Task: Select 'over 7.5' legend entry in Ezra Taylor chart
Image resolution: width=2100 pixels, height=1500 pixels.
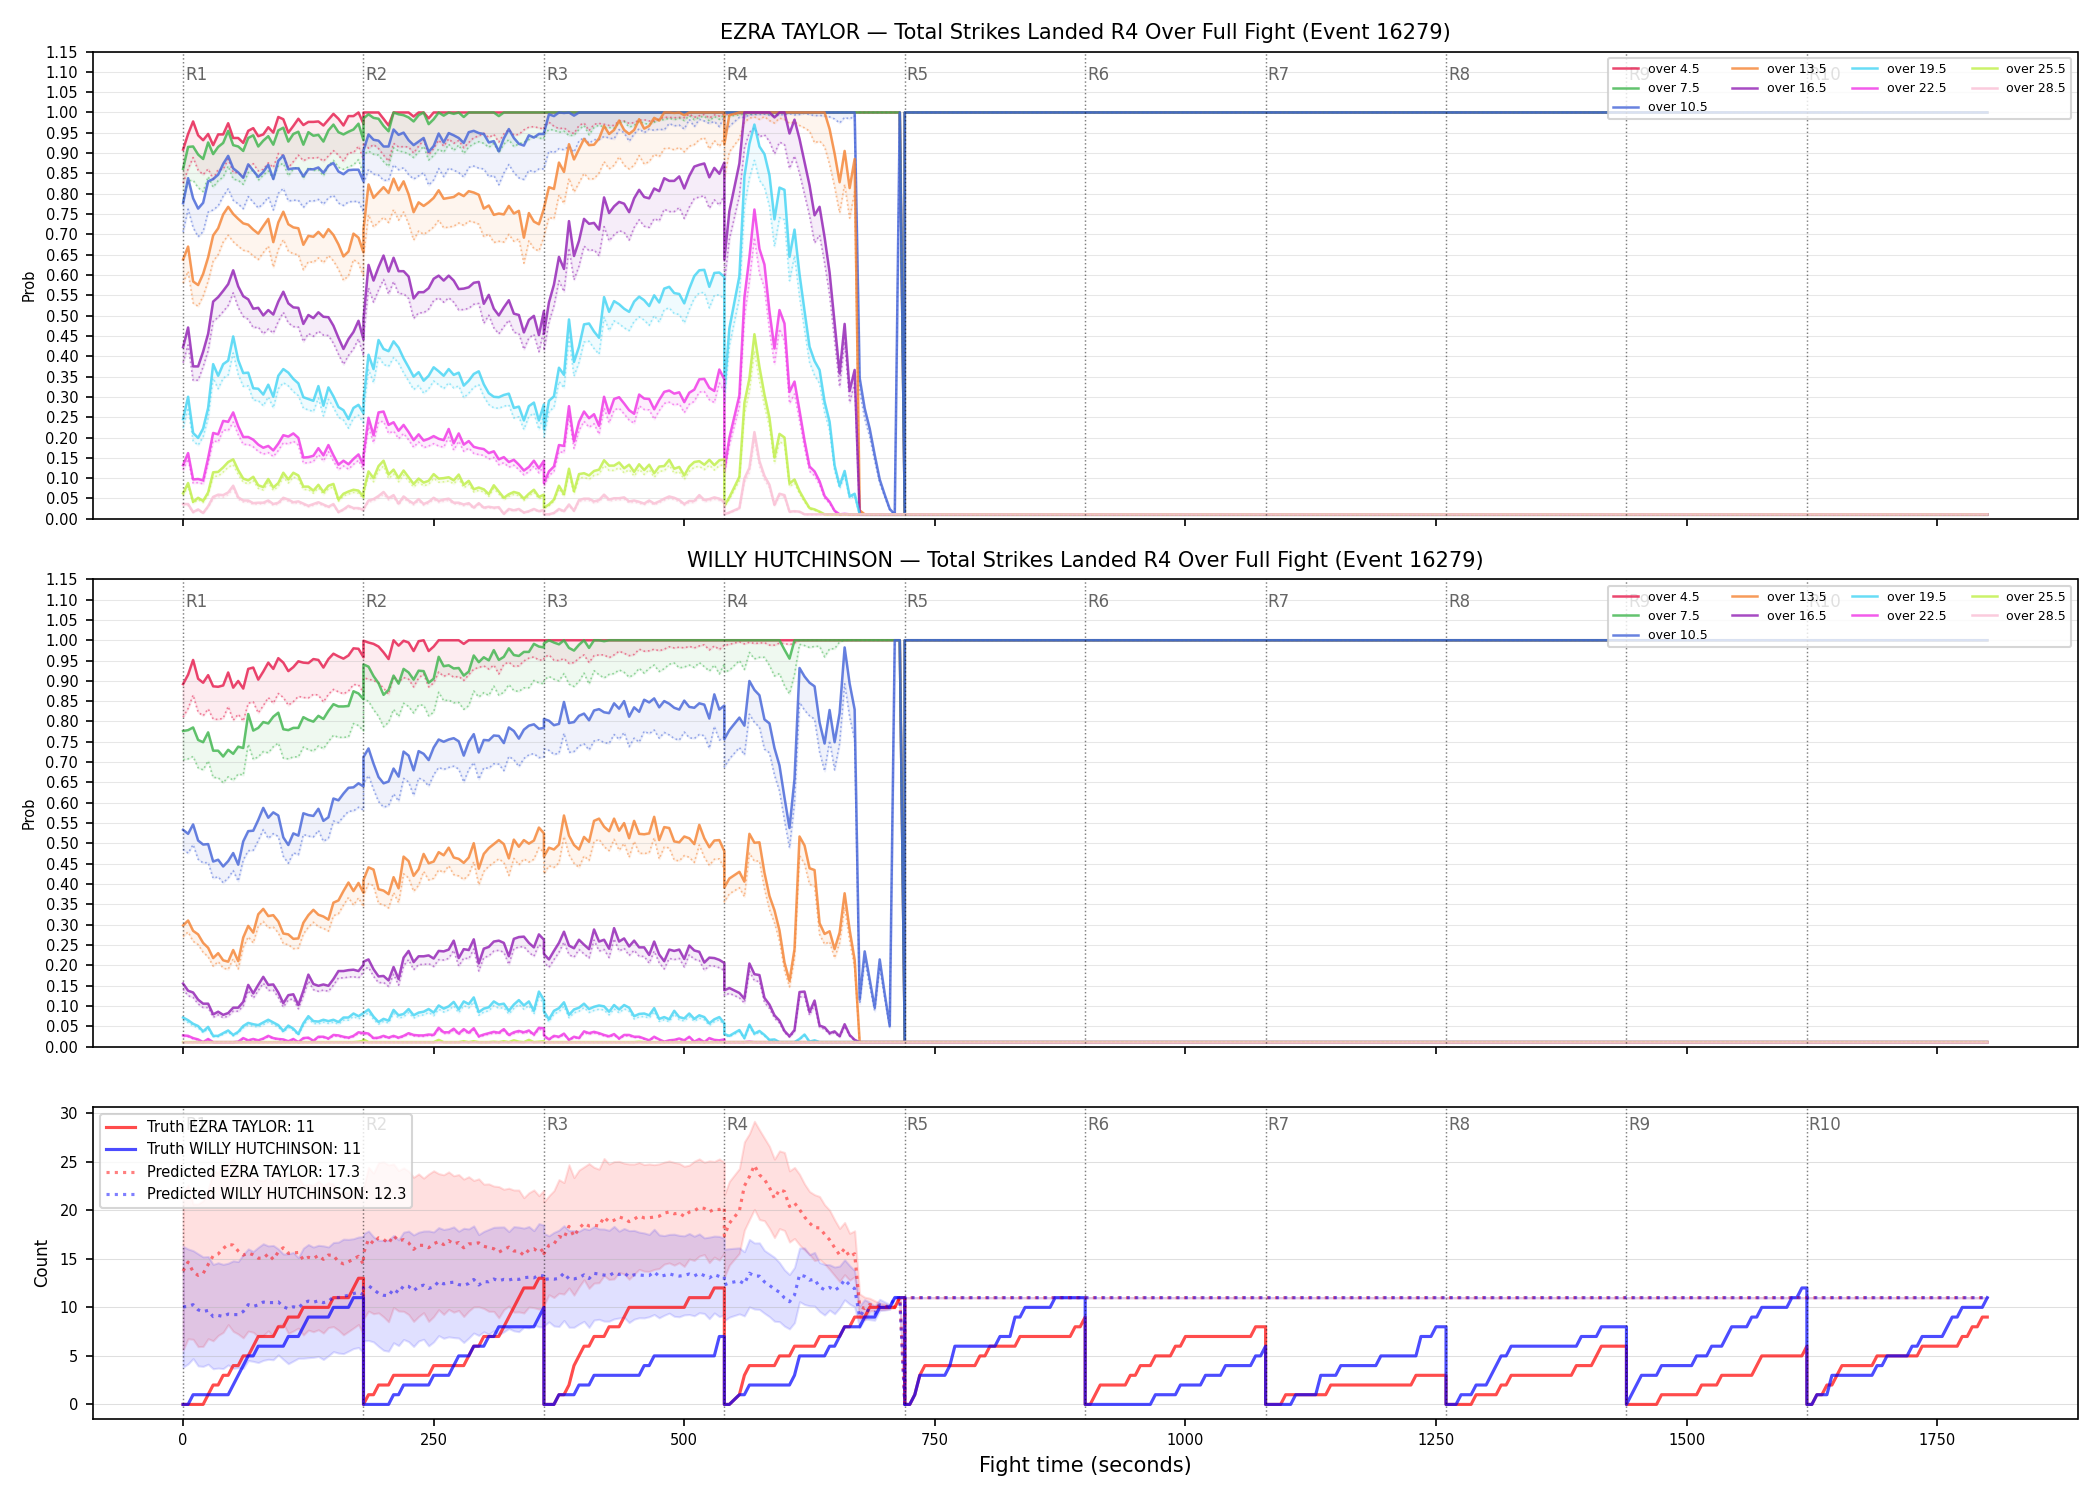Action: click(1656, 88)
